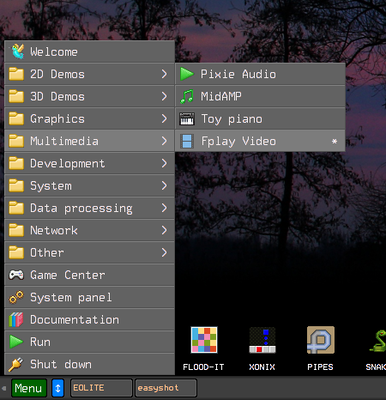Click the Development folder icon
The height and width of the screenshot is (400, 386).
16,163
